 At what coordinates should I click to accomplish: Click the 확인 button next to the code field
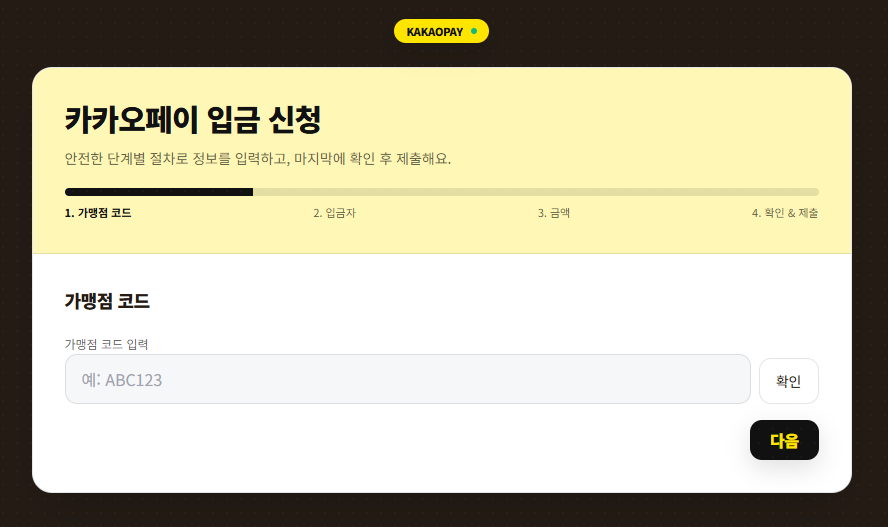tap(788, 381)
